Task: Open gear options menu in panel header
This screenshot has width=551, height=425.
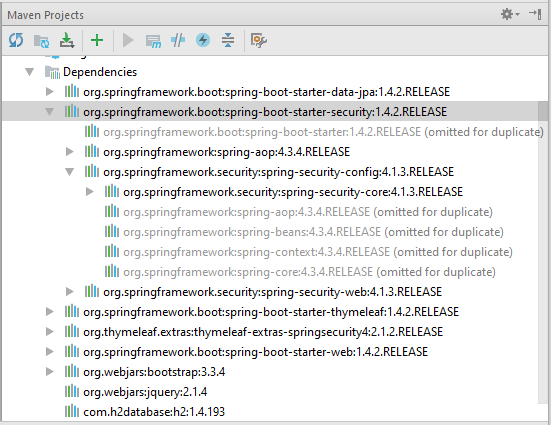Action: pyautogui.click(x=510, y=14)
